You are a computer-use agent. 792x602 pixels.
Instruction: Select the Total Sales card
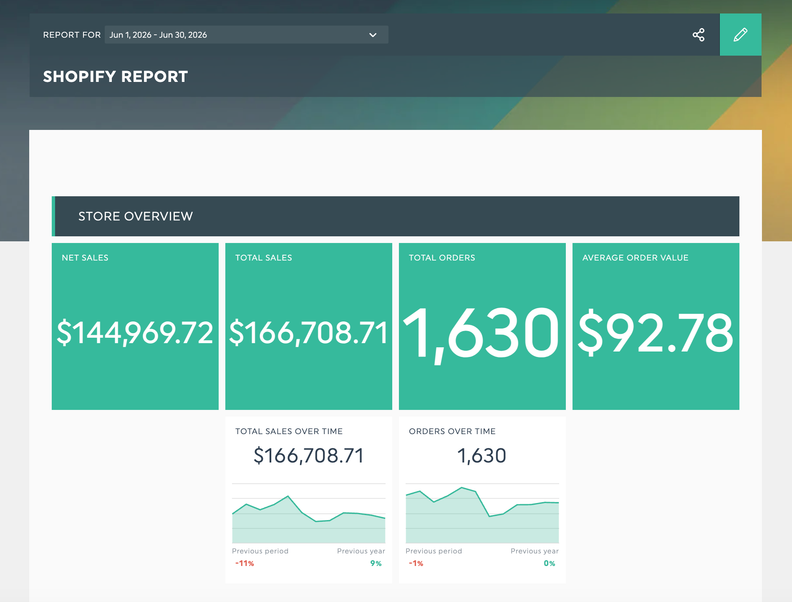[309, 326]
